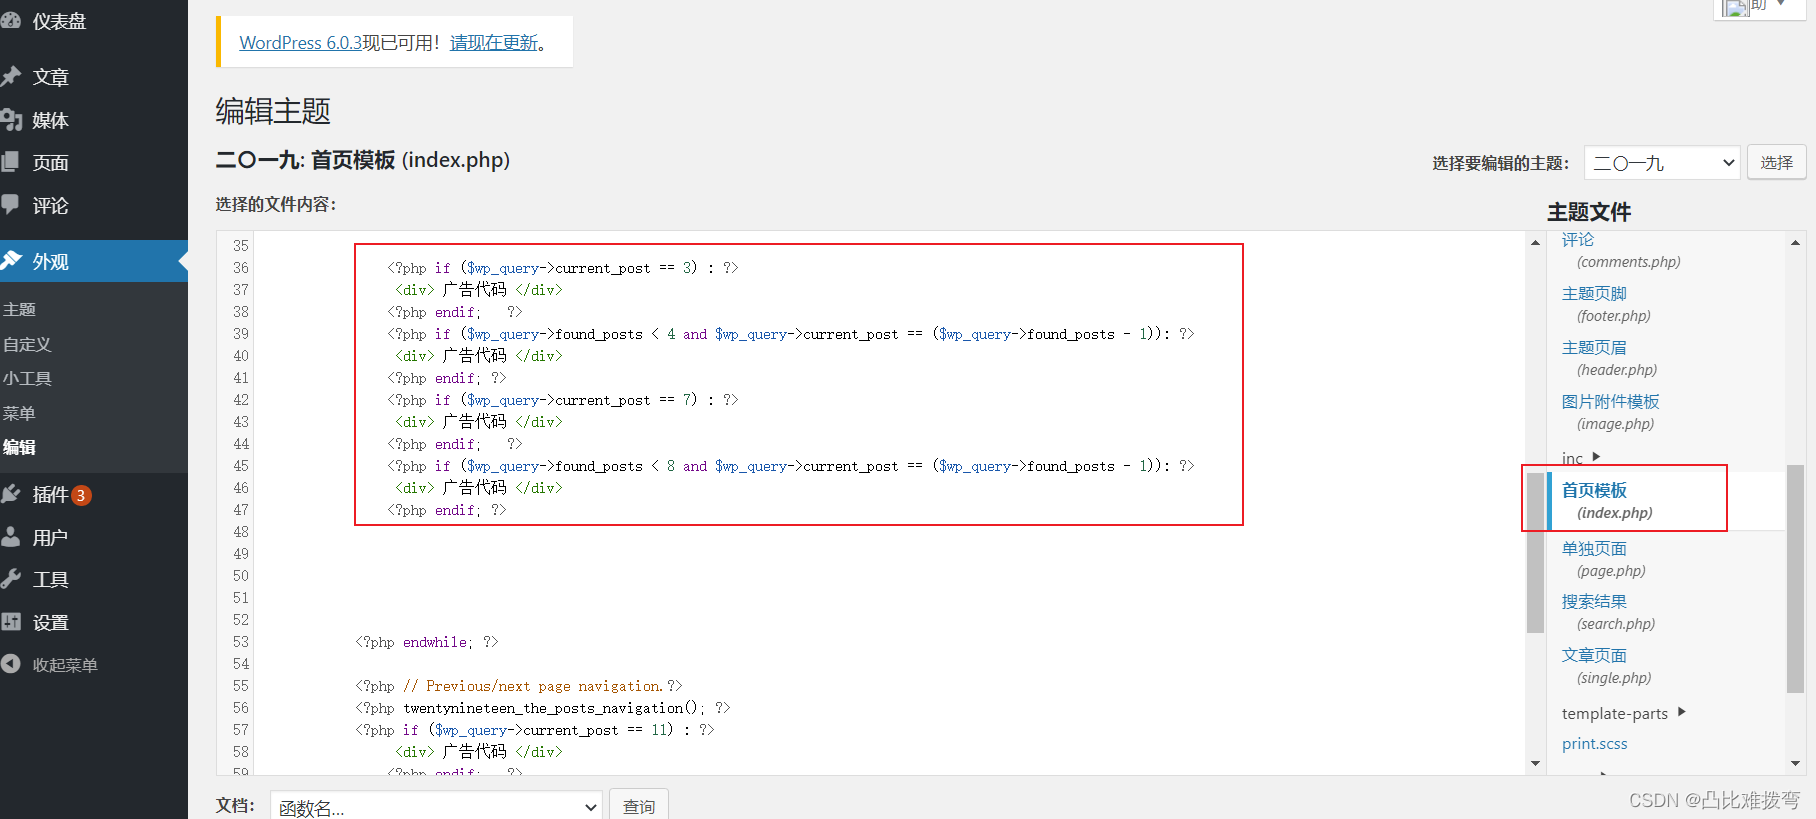This screenshot has width=1816, height=819.
Task: Open 搜索结果 (search.php) file
Action: point(1608,612)
